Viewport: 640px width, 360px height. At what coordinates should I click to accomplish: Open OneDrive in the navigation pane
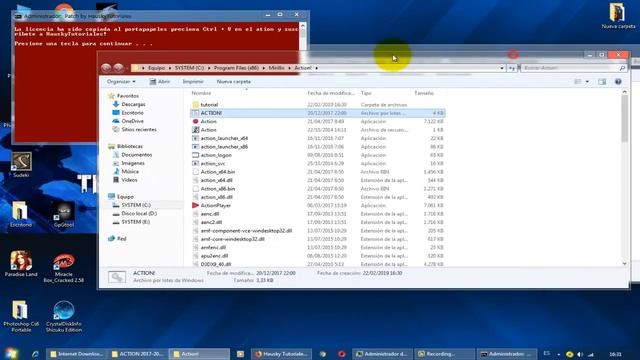coord(132,121)
